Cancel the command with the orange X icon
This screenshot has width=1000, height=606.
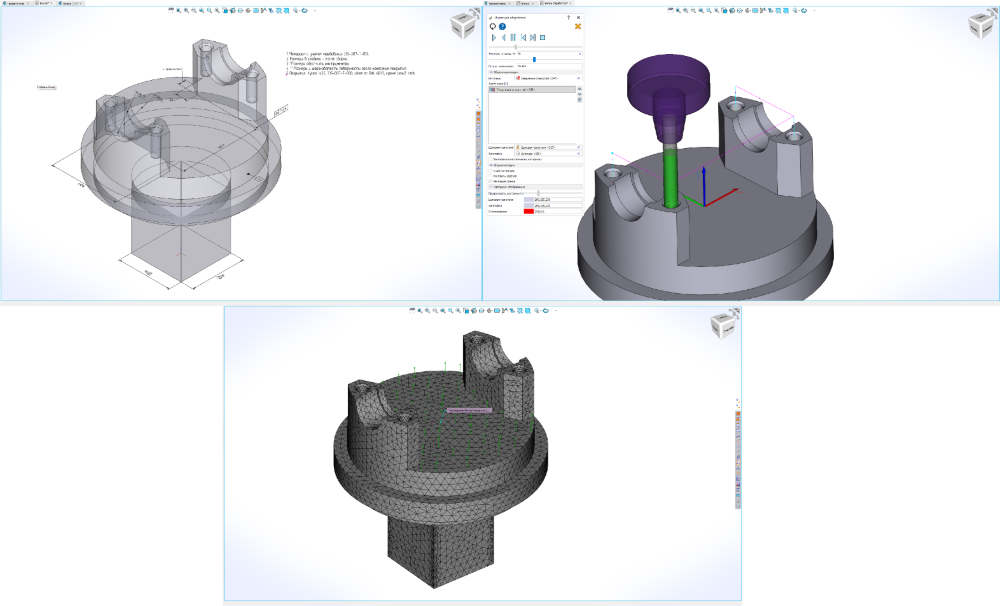tap(578, 26)
